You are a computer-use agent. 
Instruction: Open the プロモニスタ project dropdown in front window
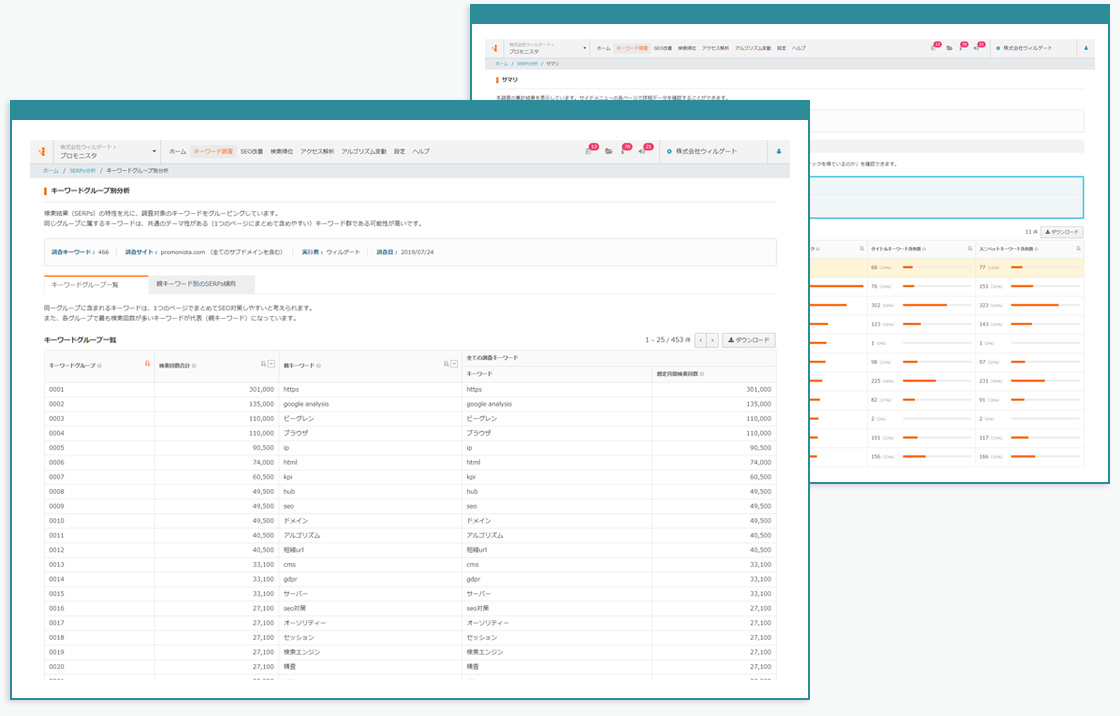point(108,151)
